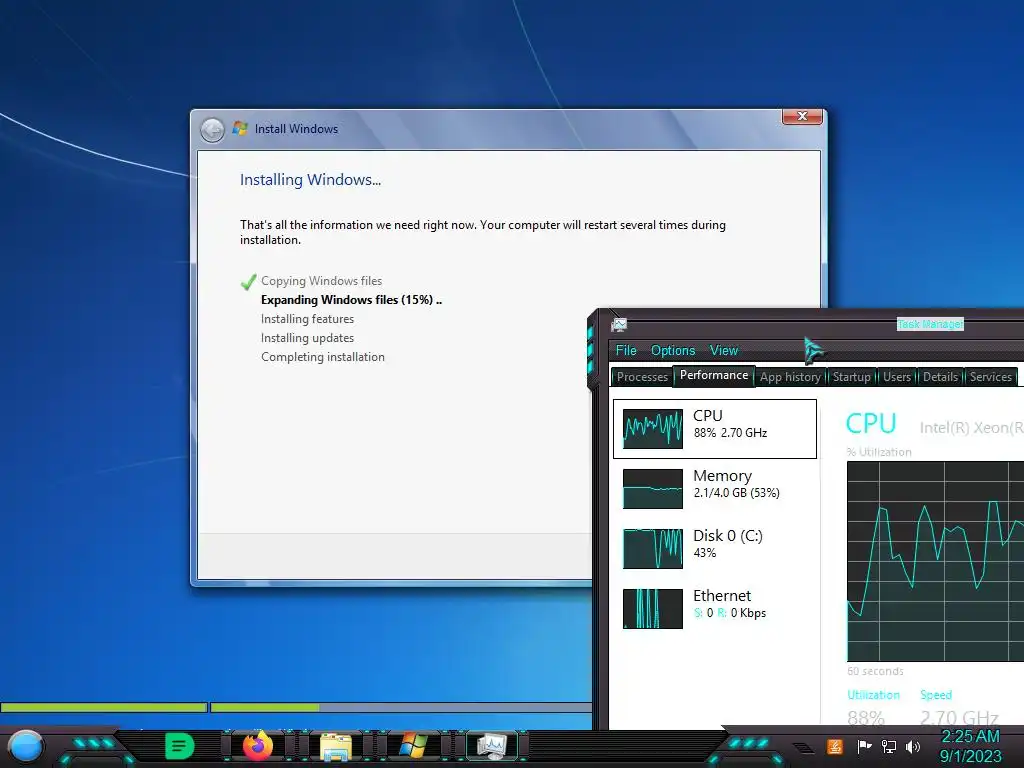
Task: Click the Installing Windows... heading
Action: pos(310,180)
